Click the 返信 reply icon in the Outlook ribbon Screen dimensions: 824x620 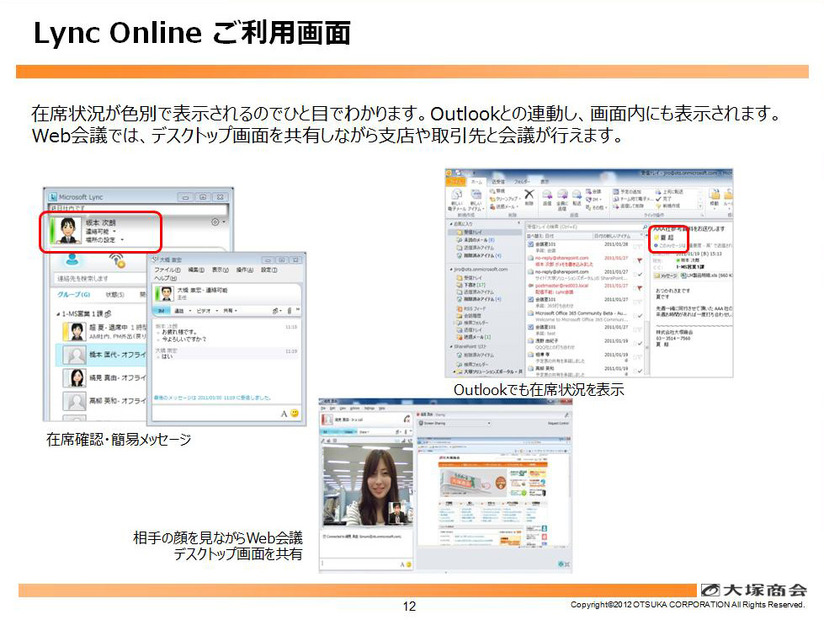[547, 197]
